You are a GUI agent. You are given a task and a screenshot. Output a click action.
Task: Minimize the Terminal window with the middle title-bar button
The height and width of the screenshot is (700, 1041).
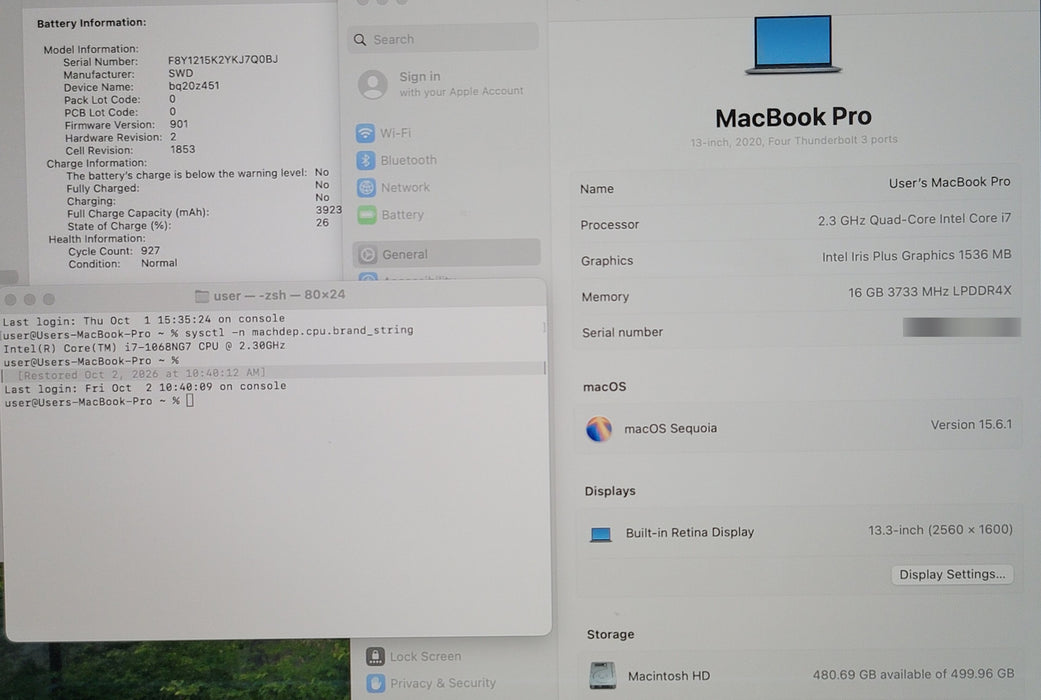[x=29, y=300]
